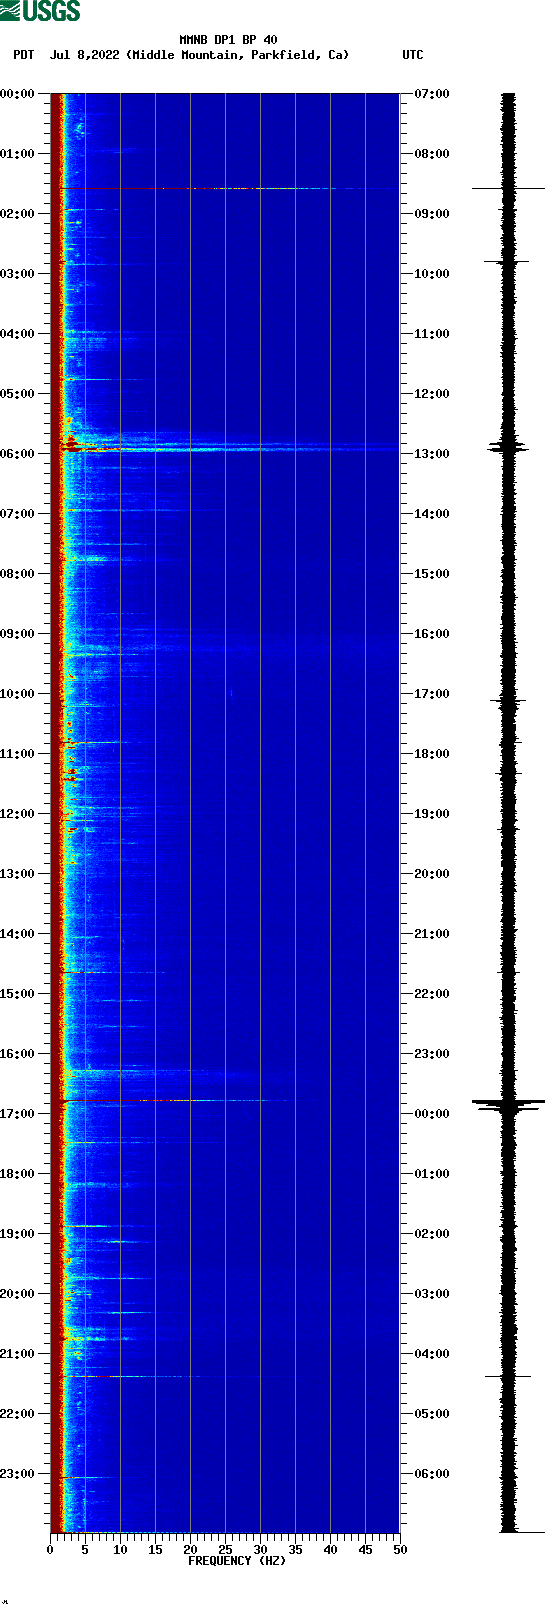Click the 03:00 UTC label on right axis
Image resolution: width=552 pixels, height=1613 pixels.
click(x=432, y=1294)
